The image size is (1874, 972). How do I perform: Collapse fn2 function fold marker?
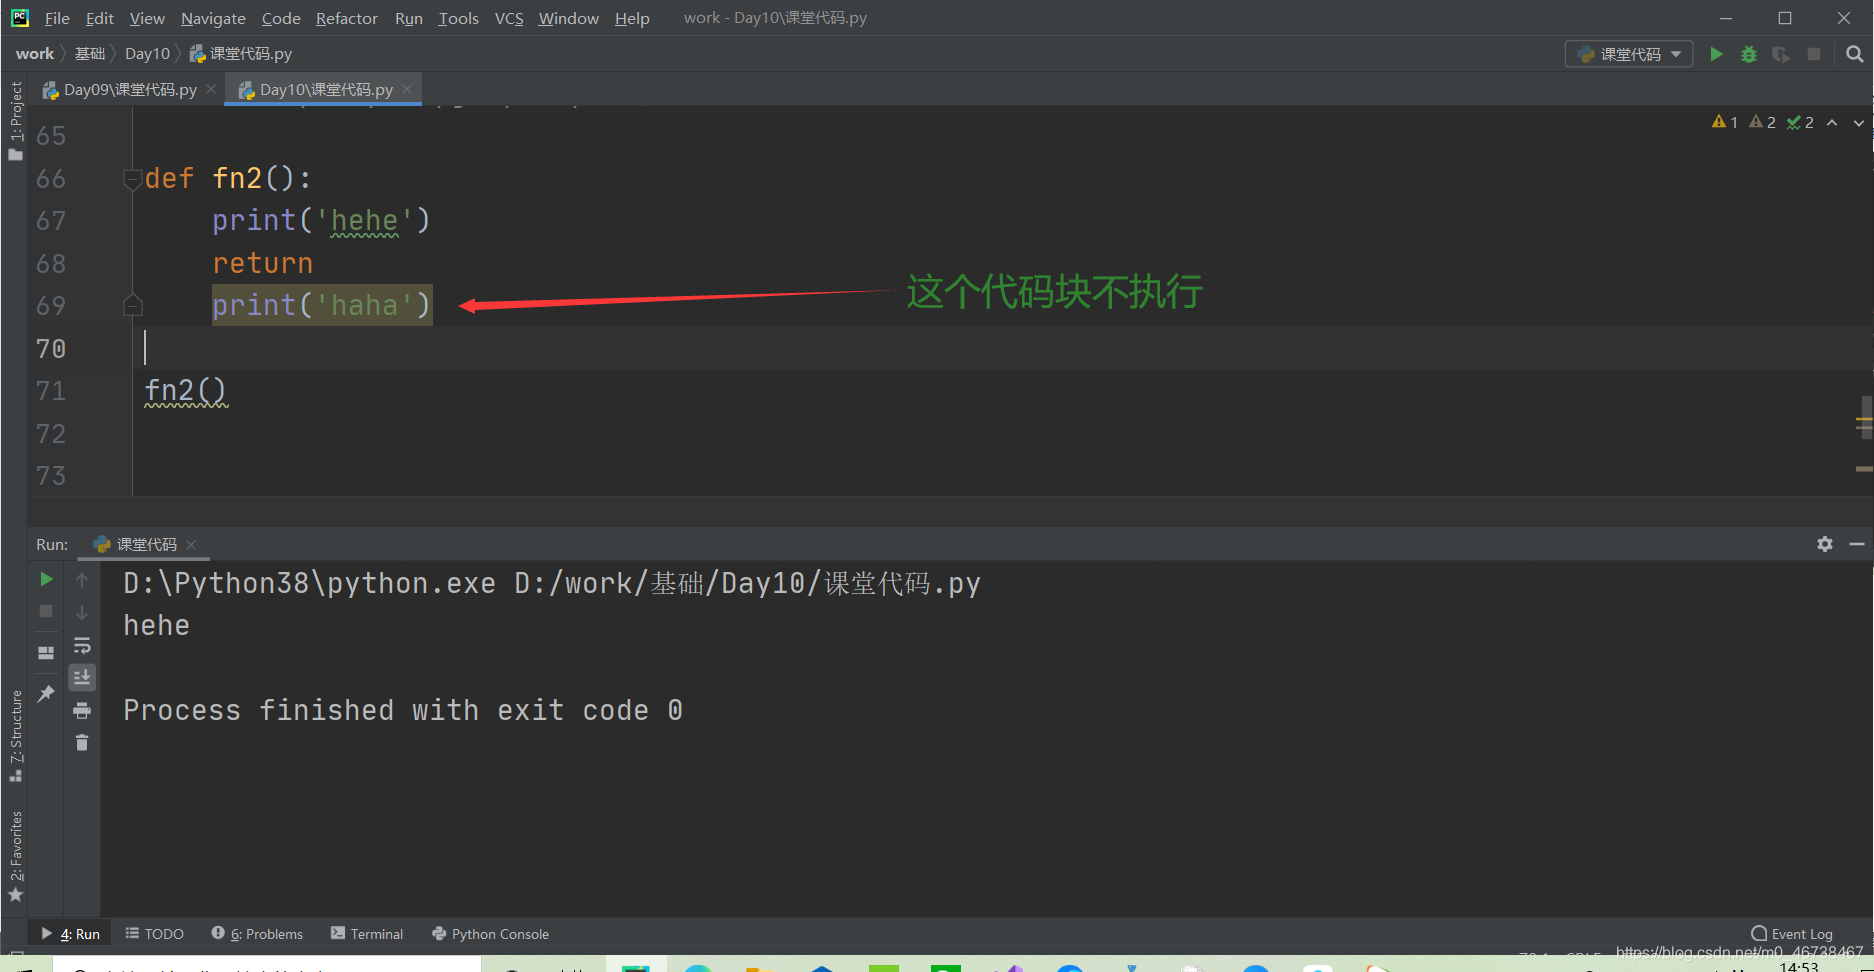132,179
